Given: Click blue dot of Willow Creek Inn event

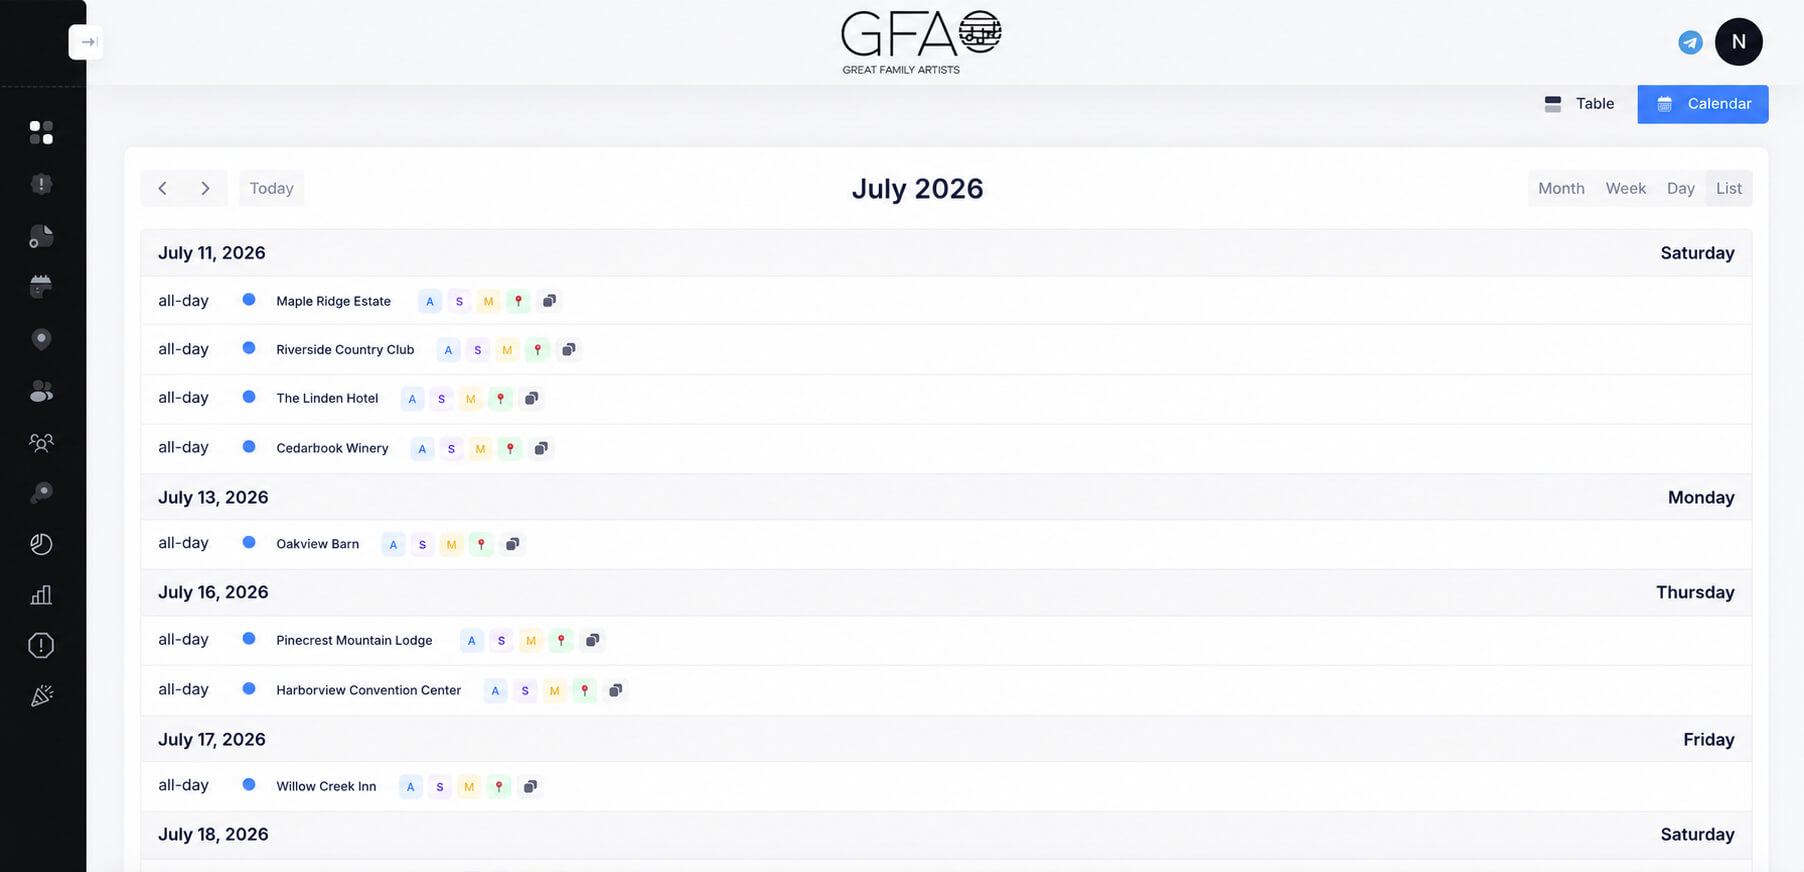Looking at the screenshot, I should point(249,785).
